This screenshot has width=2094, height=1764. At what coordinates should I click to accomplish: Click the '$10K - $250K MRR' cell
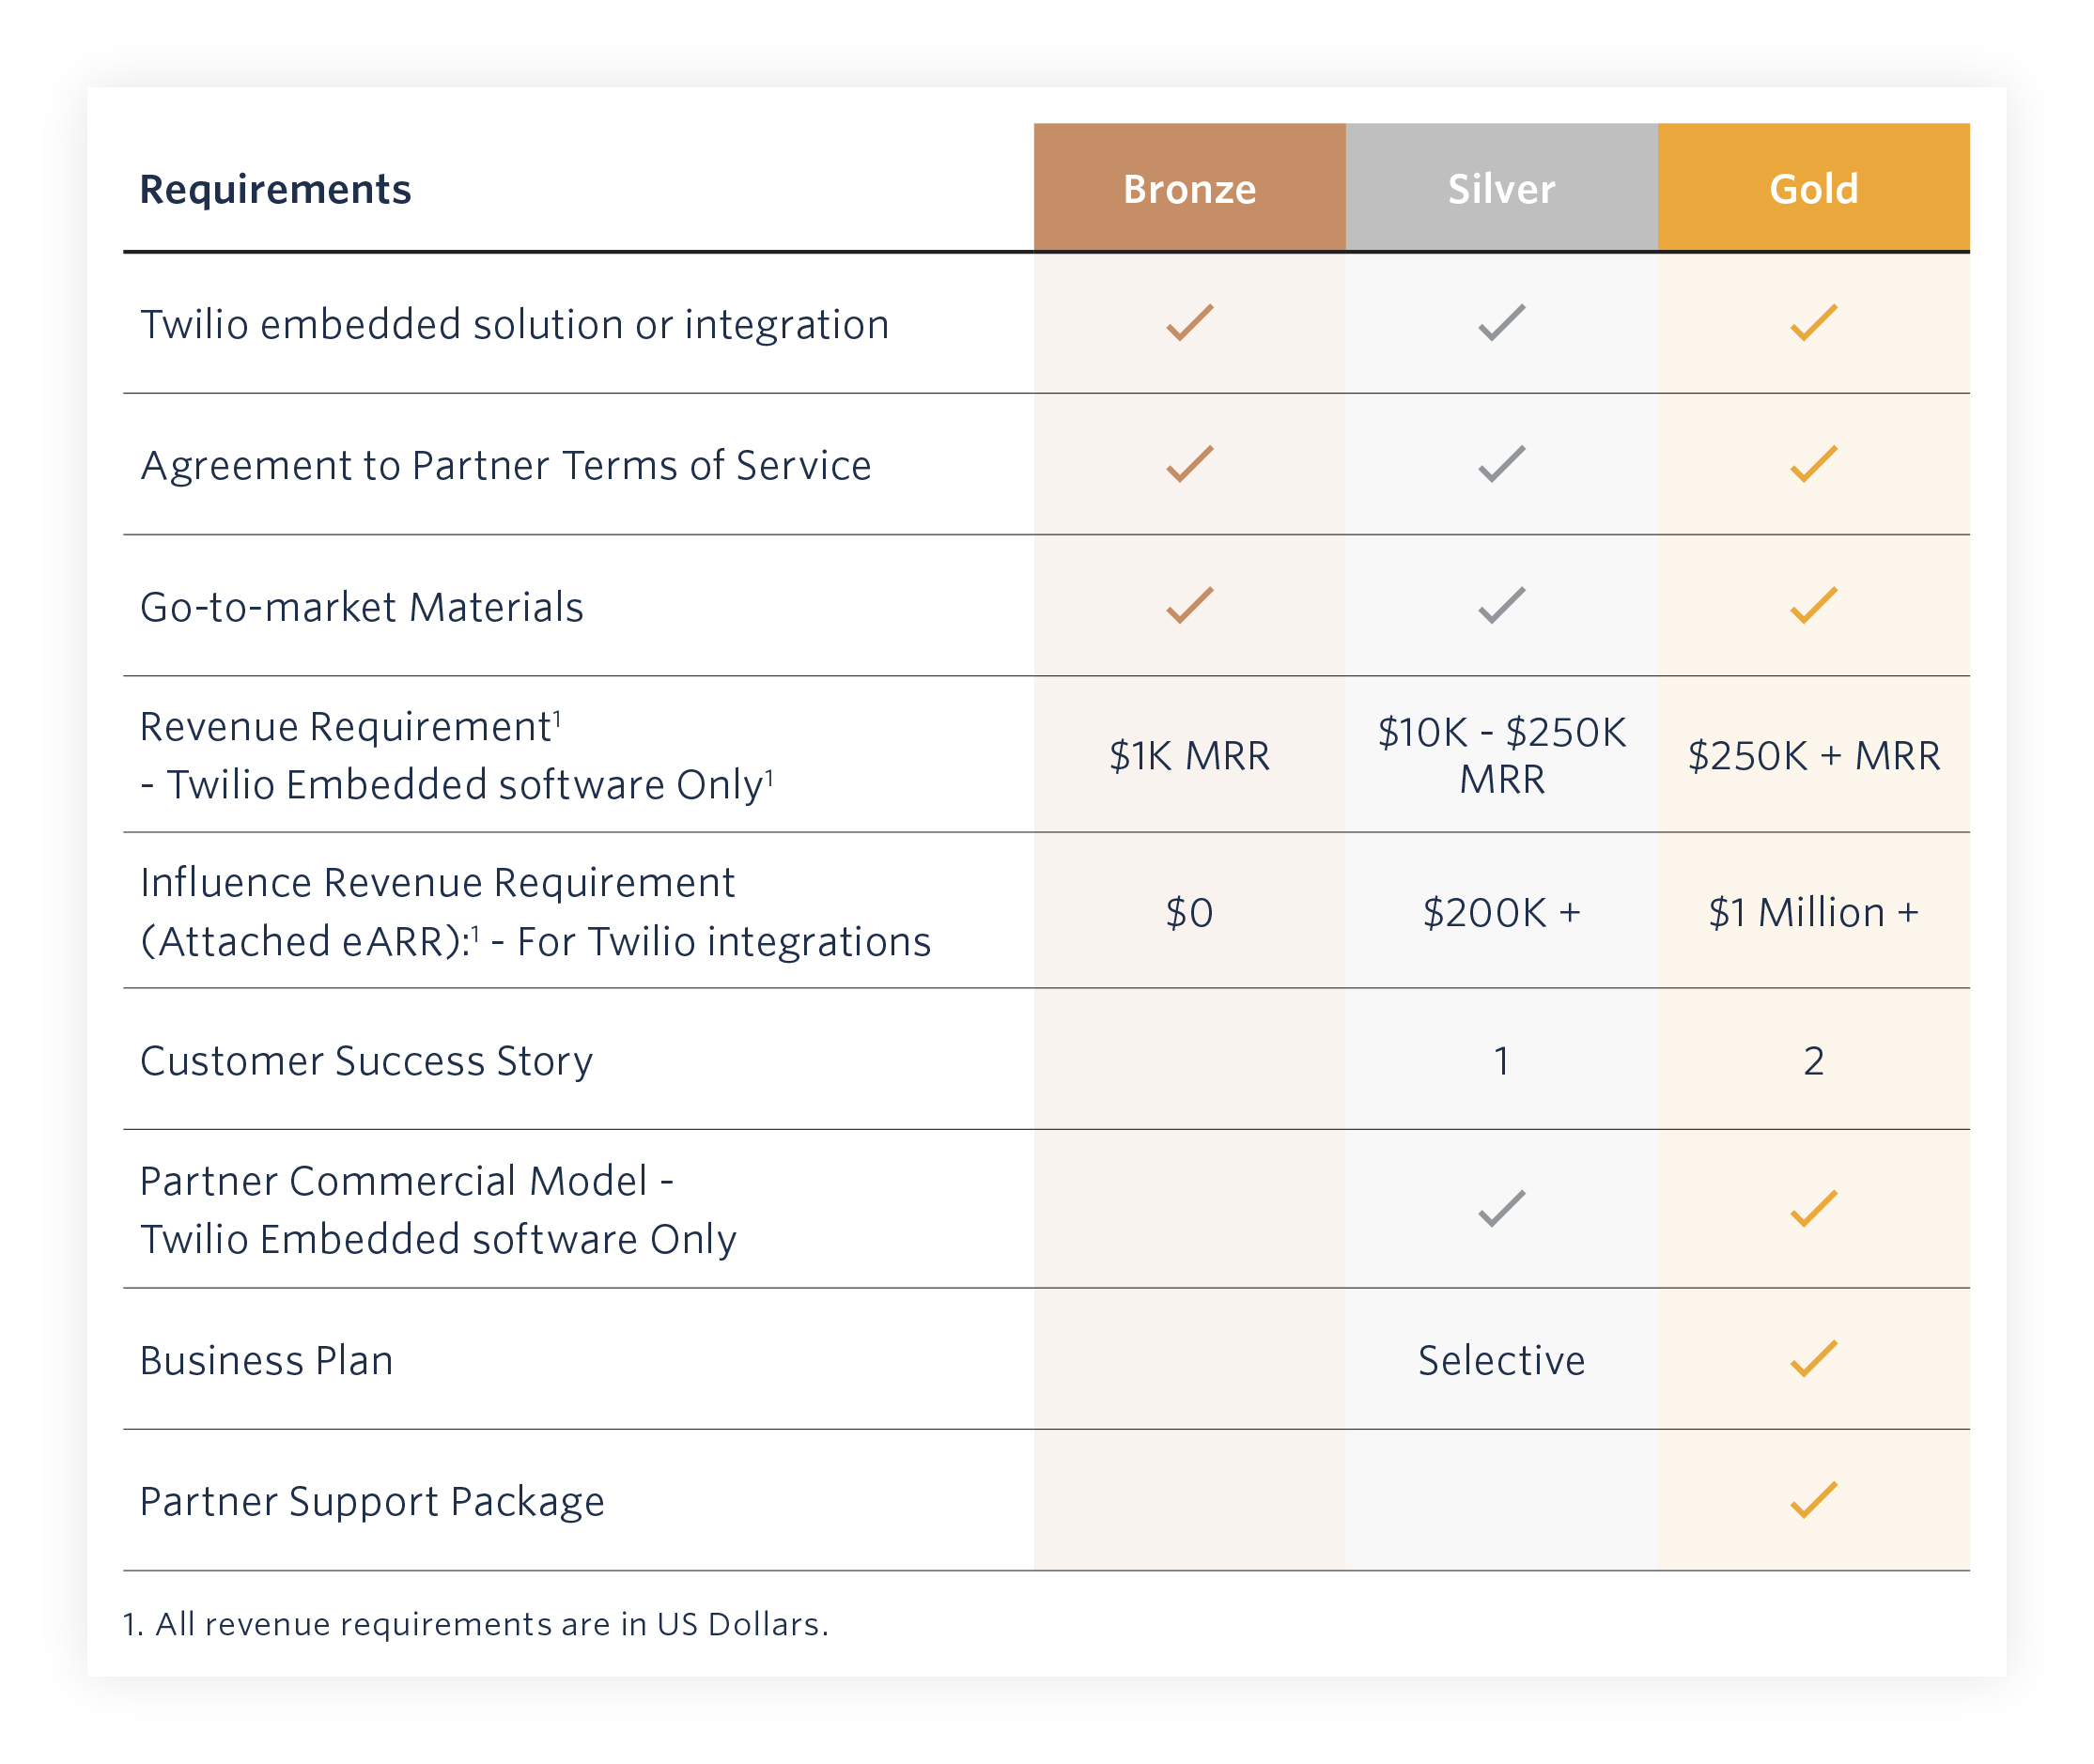click(x=1501, y=755)
